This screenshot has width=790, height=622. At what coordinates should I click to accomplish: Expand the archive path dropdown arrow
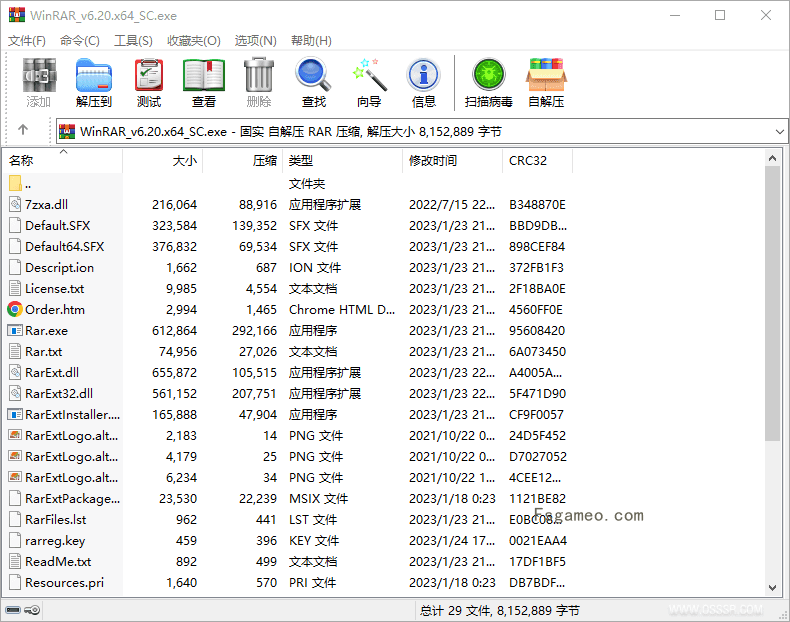[x=779, y=131]
